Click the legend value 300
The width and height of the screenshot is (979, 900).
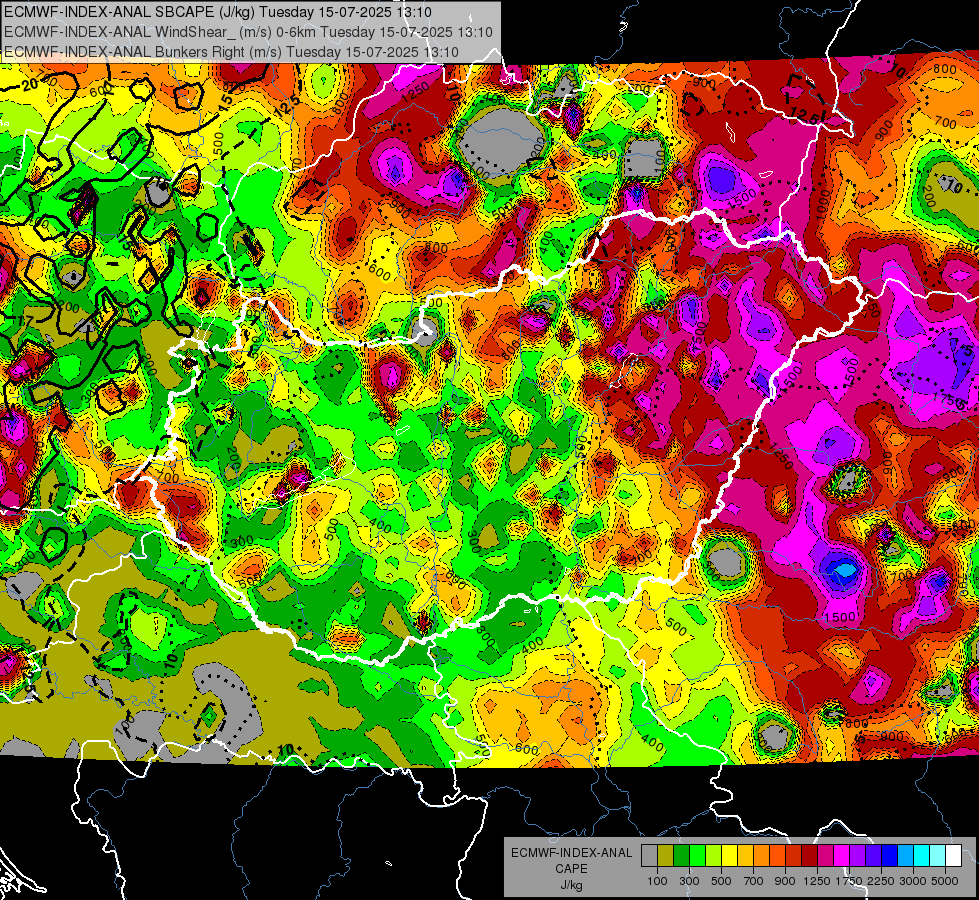[689, 881]
